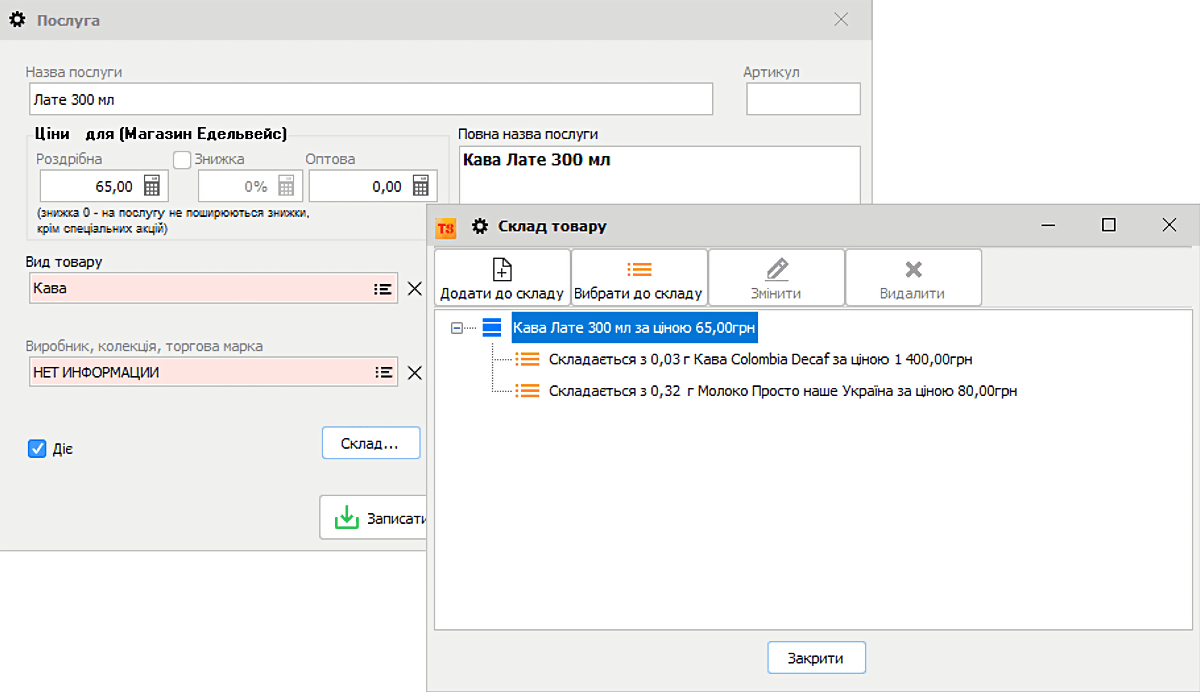Click calculator icon in Знижка field
Image resolution: width=1200 pixels, height=692 pixels.
(x=286, y=187)
